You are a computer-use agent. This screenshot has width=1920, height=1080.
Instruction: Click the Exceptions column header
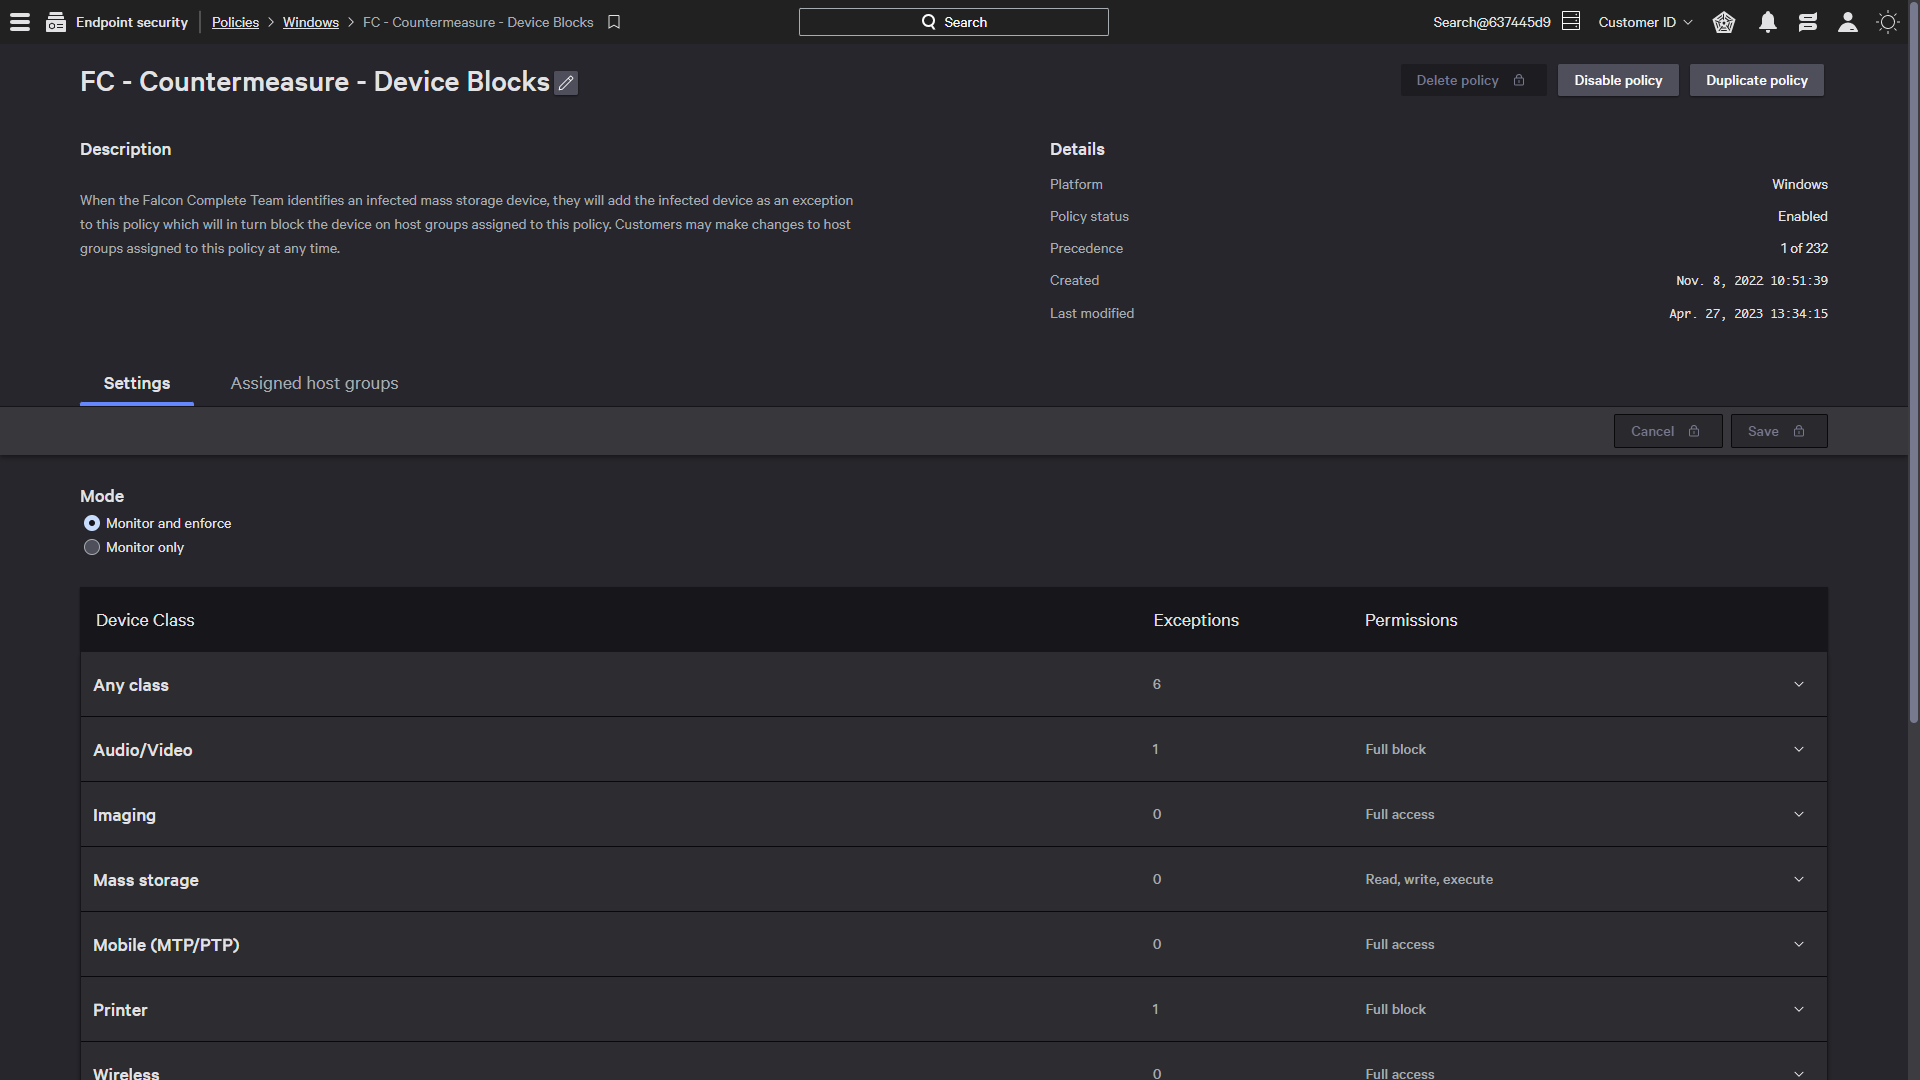[1196, 620]
